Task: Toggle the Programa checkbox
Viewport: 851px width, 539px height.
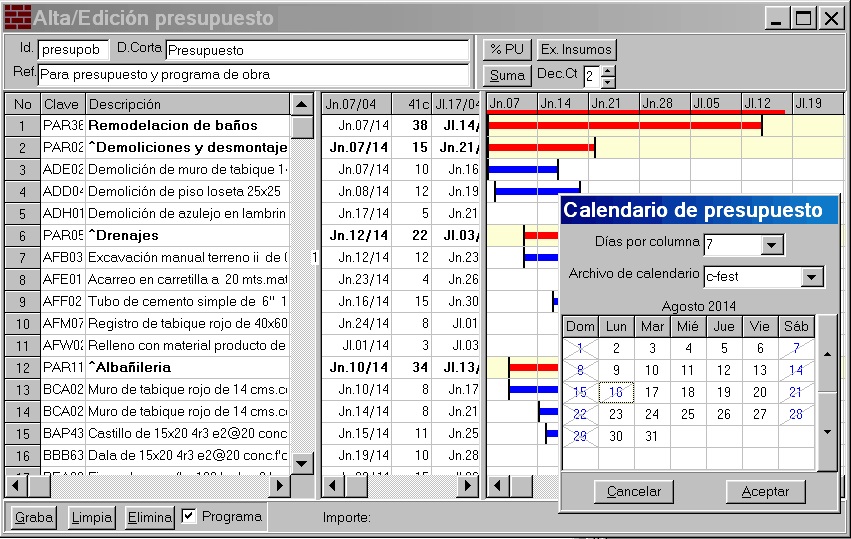Action: click(x=190, y=517)
